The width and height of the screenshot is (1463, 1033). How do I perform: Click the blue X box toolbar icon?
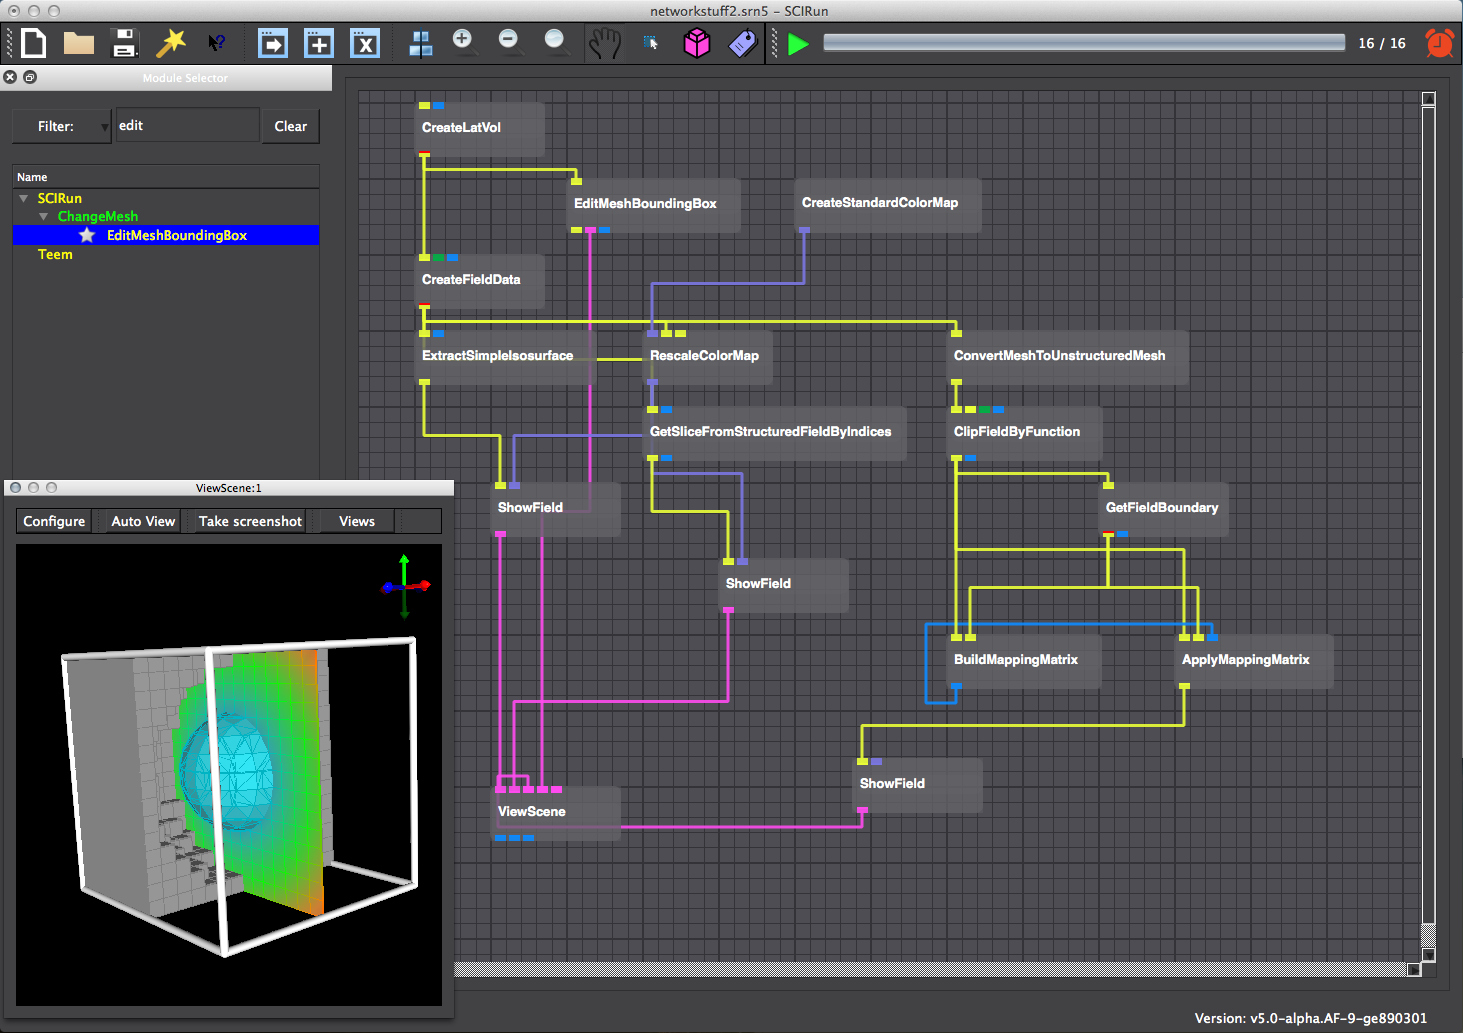[365, 43]
